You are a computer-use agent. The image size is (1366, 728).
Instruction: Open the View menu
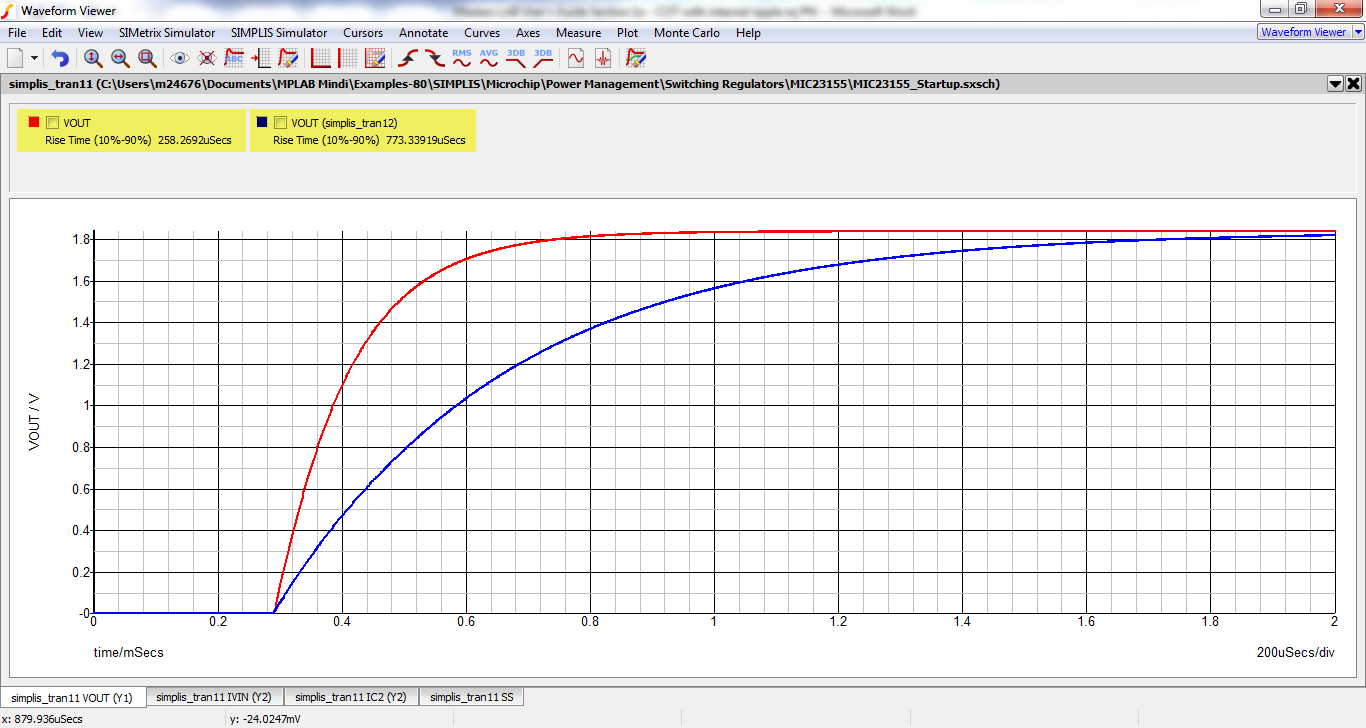(x=90, y=33)
